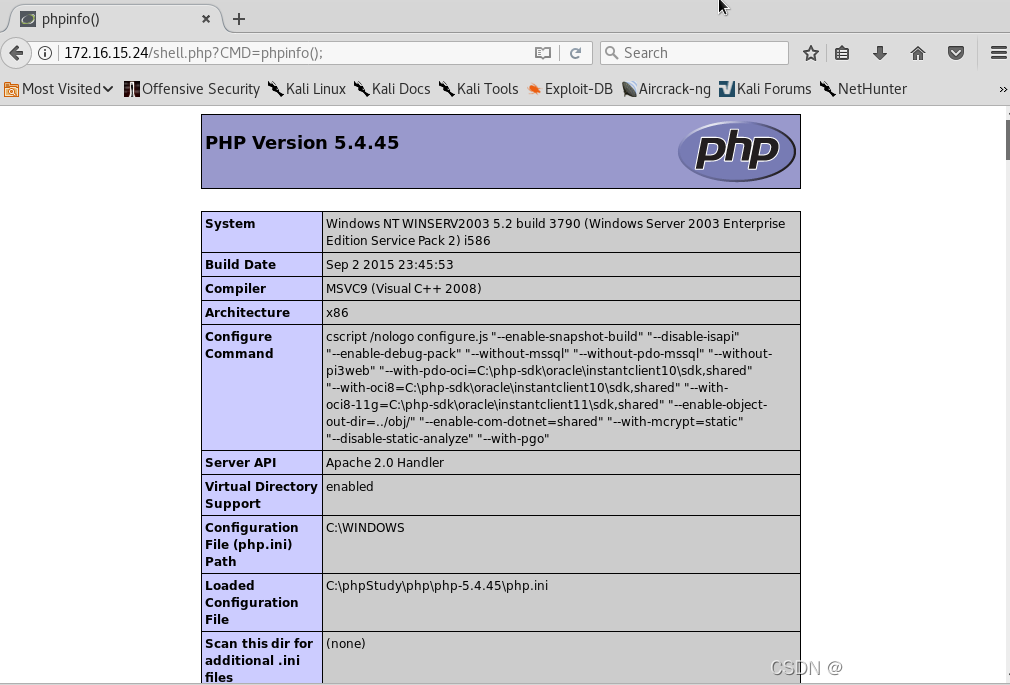Click the Configure Command label

(x=239, y=345)
